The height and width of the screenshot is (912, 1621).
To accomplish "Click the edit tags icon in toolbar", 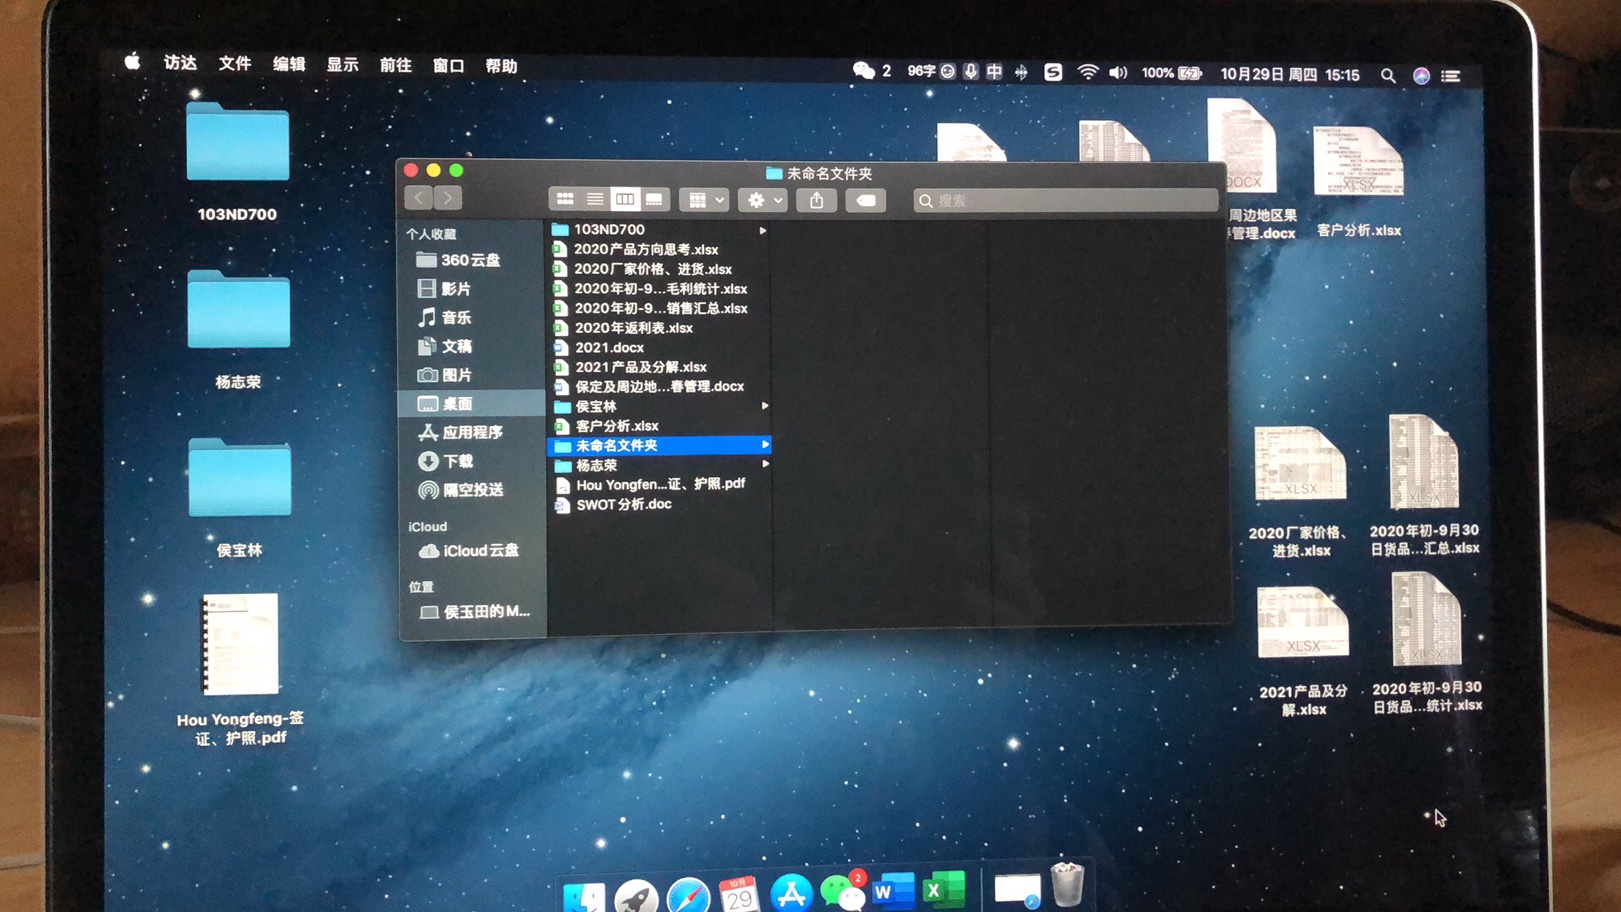I will tap(866, 200).
